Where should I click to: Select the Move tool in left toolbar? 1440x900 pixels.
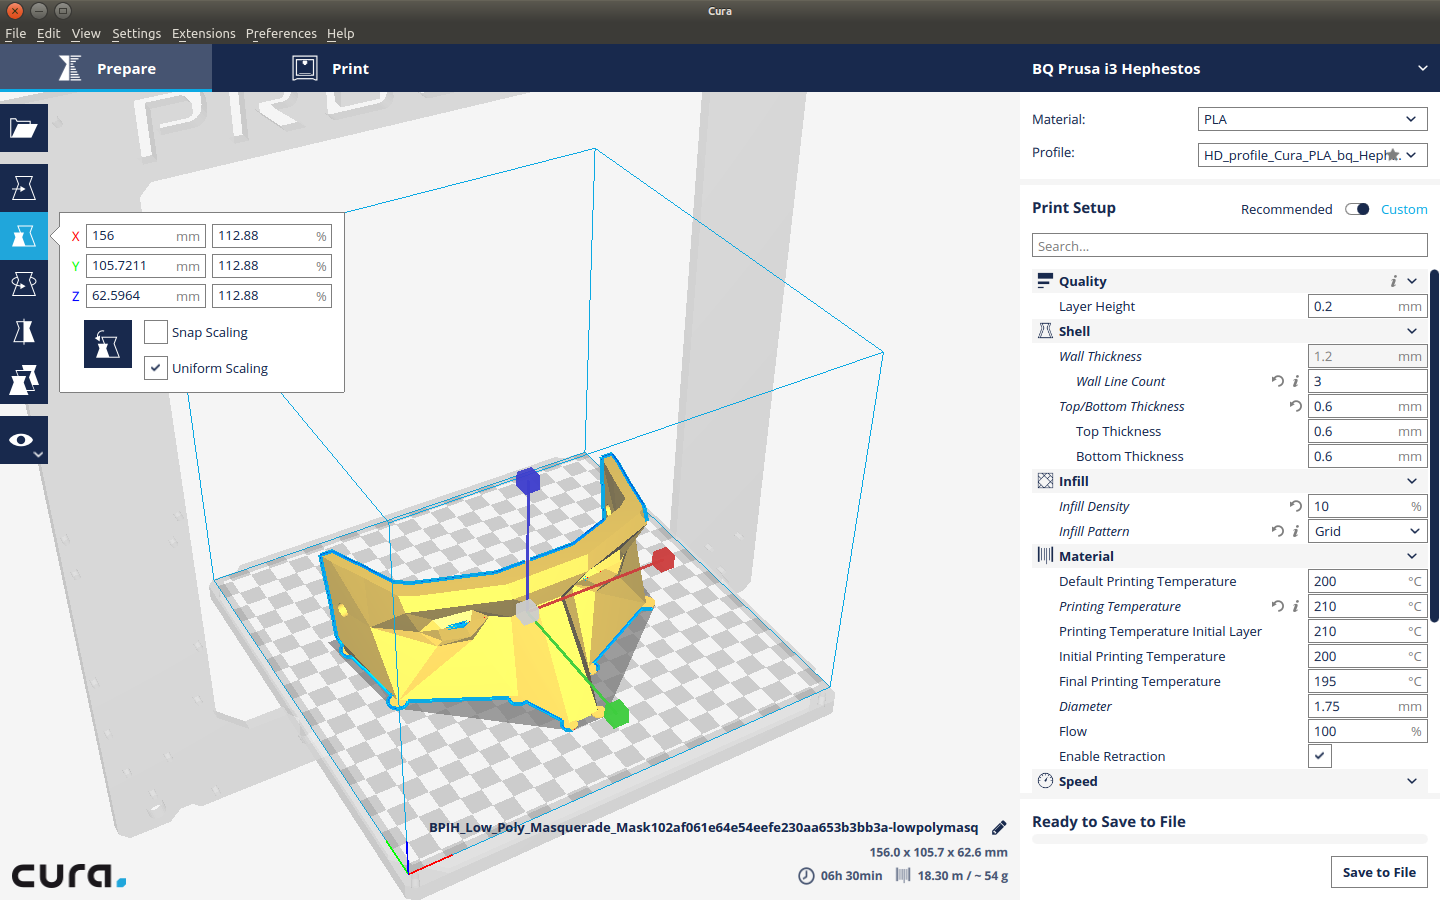tap(24, 188)
